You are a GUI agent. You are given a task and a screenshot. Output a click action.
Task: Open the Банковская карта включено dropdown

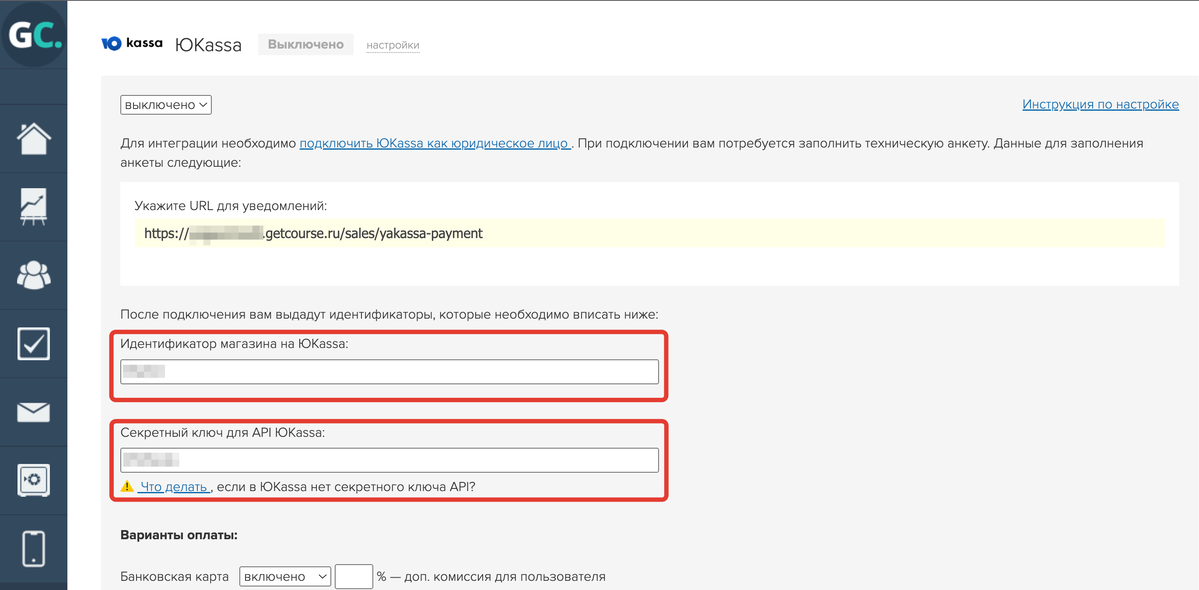click(285, 576)
